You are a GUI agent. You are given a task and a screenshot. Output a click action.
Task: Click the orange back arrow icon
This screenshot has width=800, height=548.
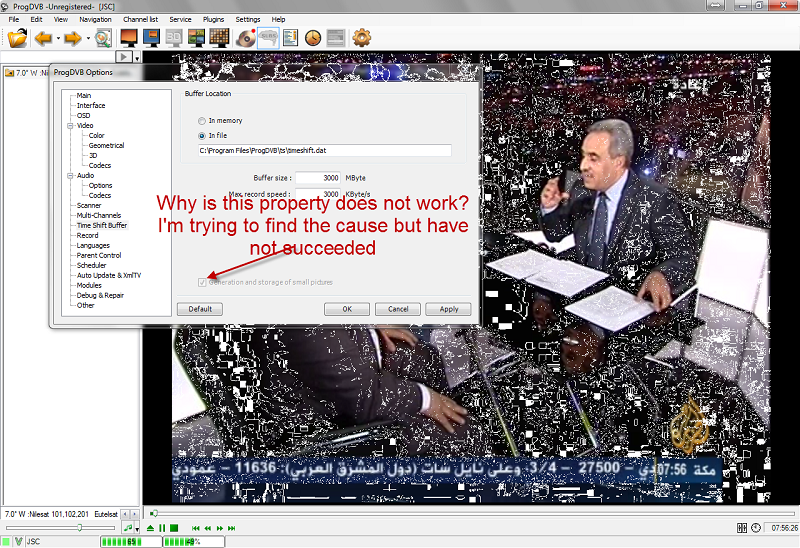click(44, 38)
